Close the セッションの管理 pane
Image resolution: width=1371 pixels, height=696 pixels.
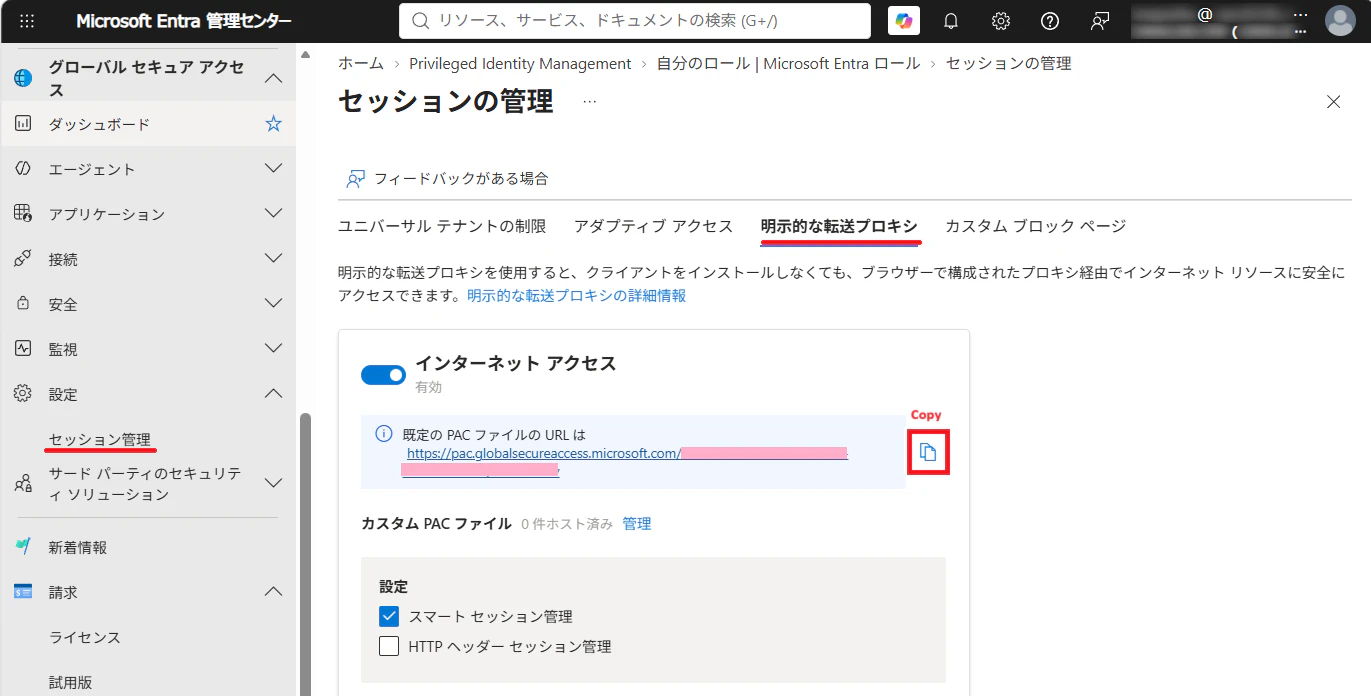1333,101
